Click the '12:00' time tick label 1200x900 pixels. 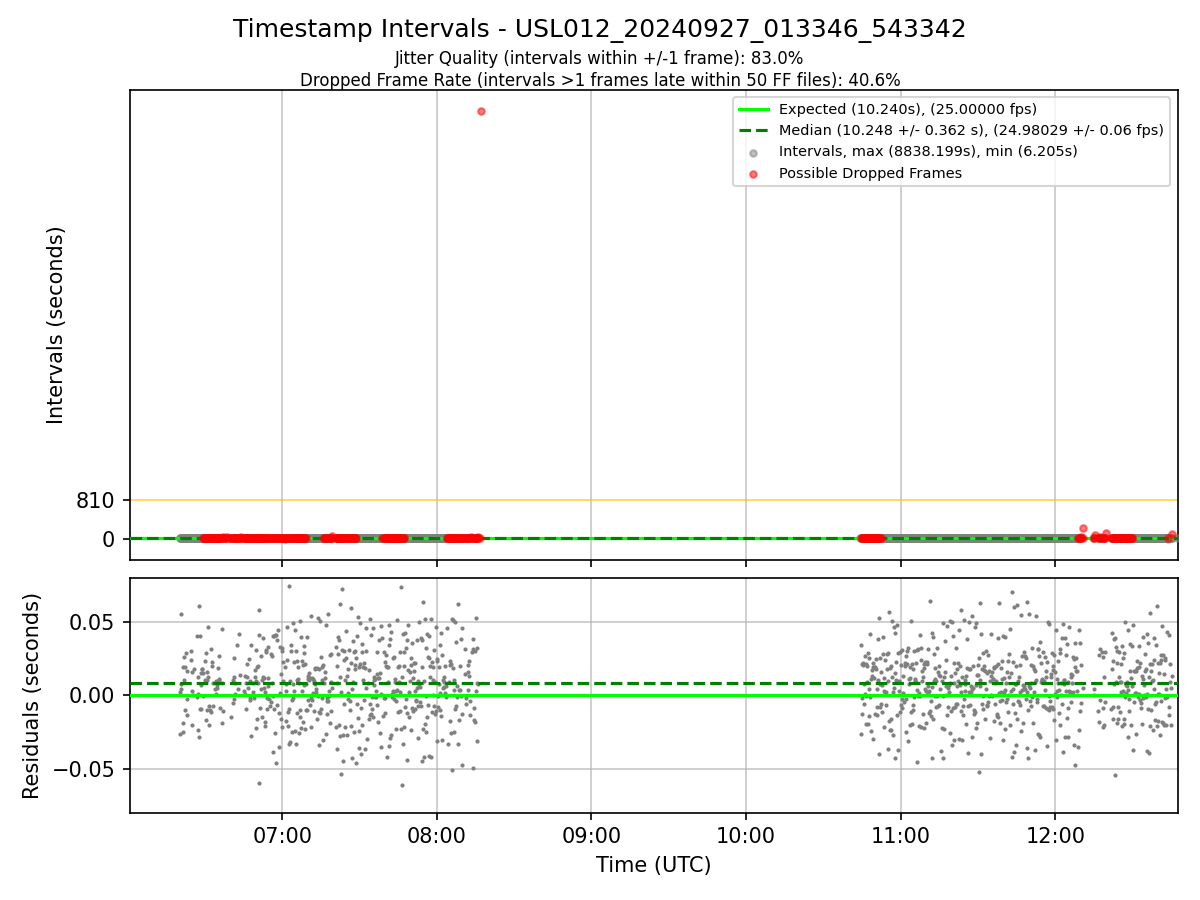[1055, 834]
